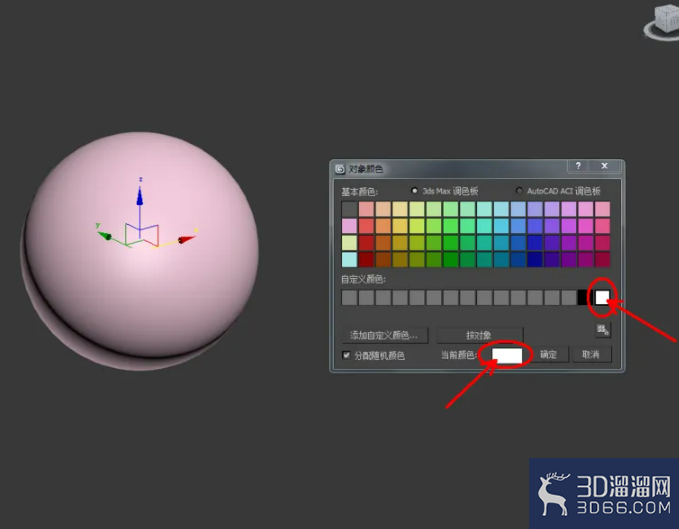
Task: Select the green Y axis arrow of gizmo
Action: coord(105,236)
